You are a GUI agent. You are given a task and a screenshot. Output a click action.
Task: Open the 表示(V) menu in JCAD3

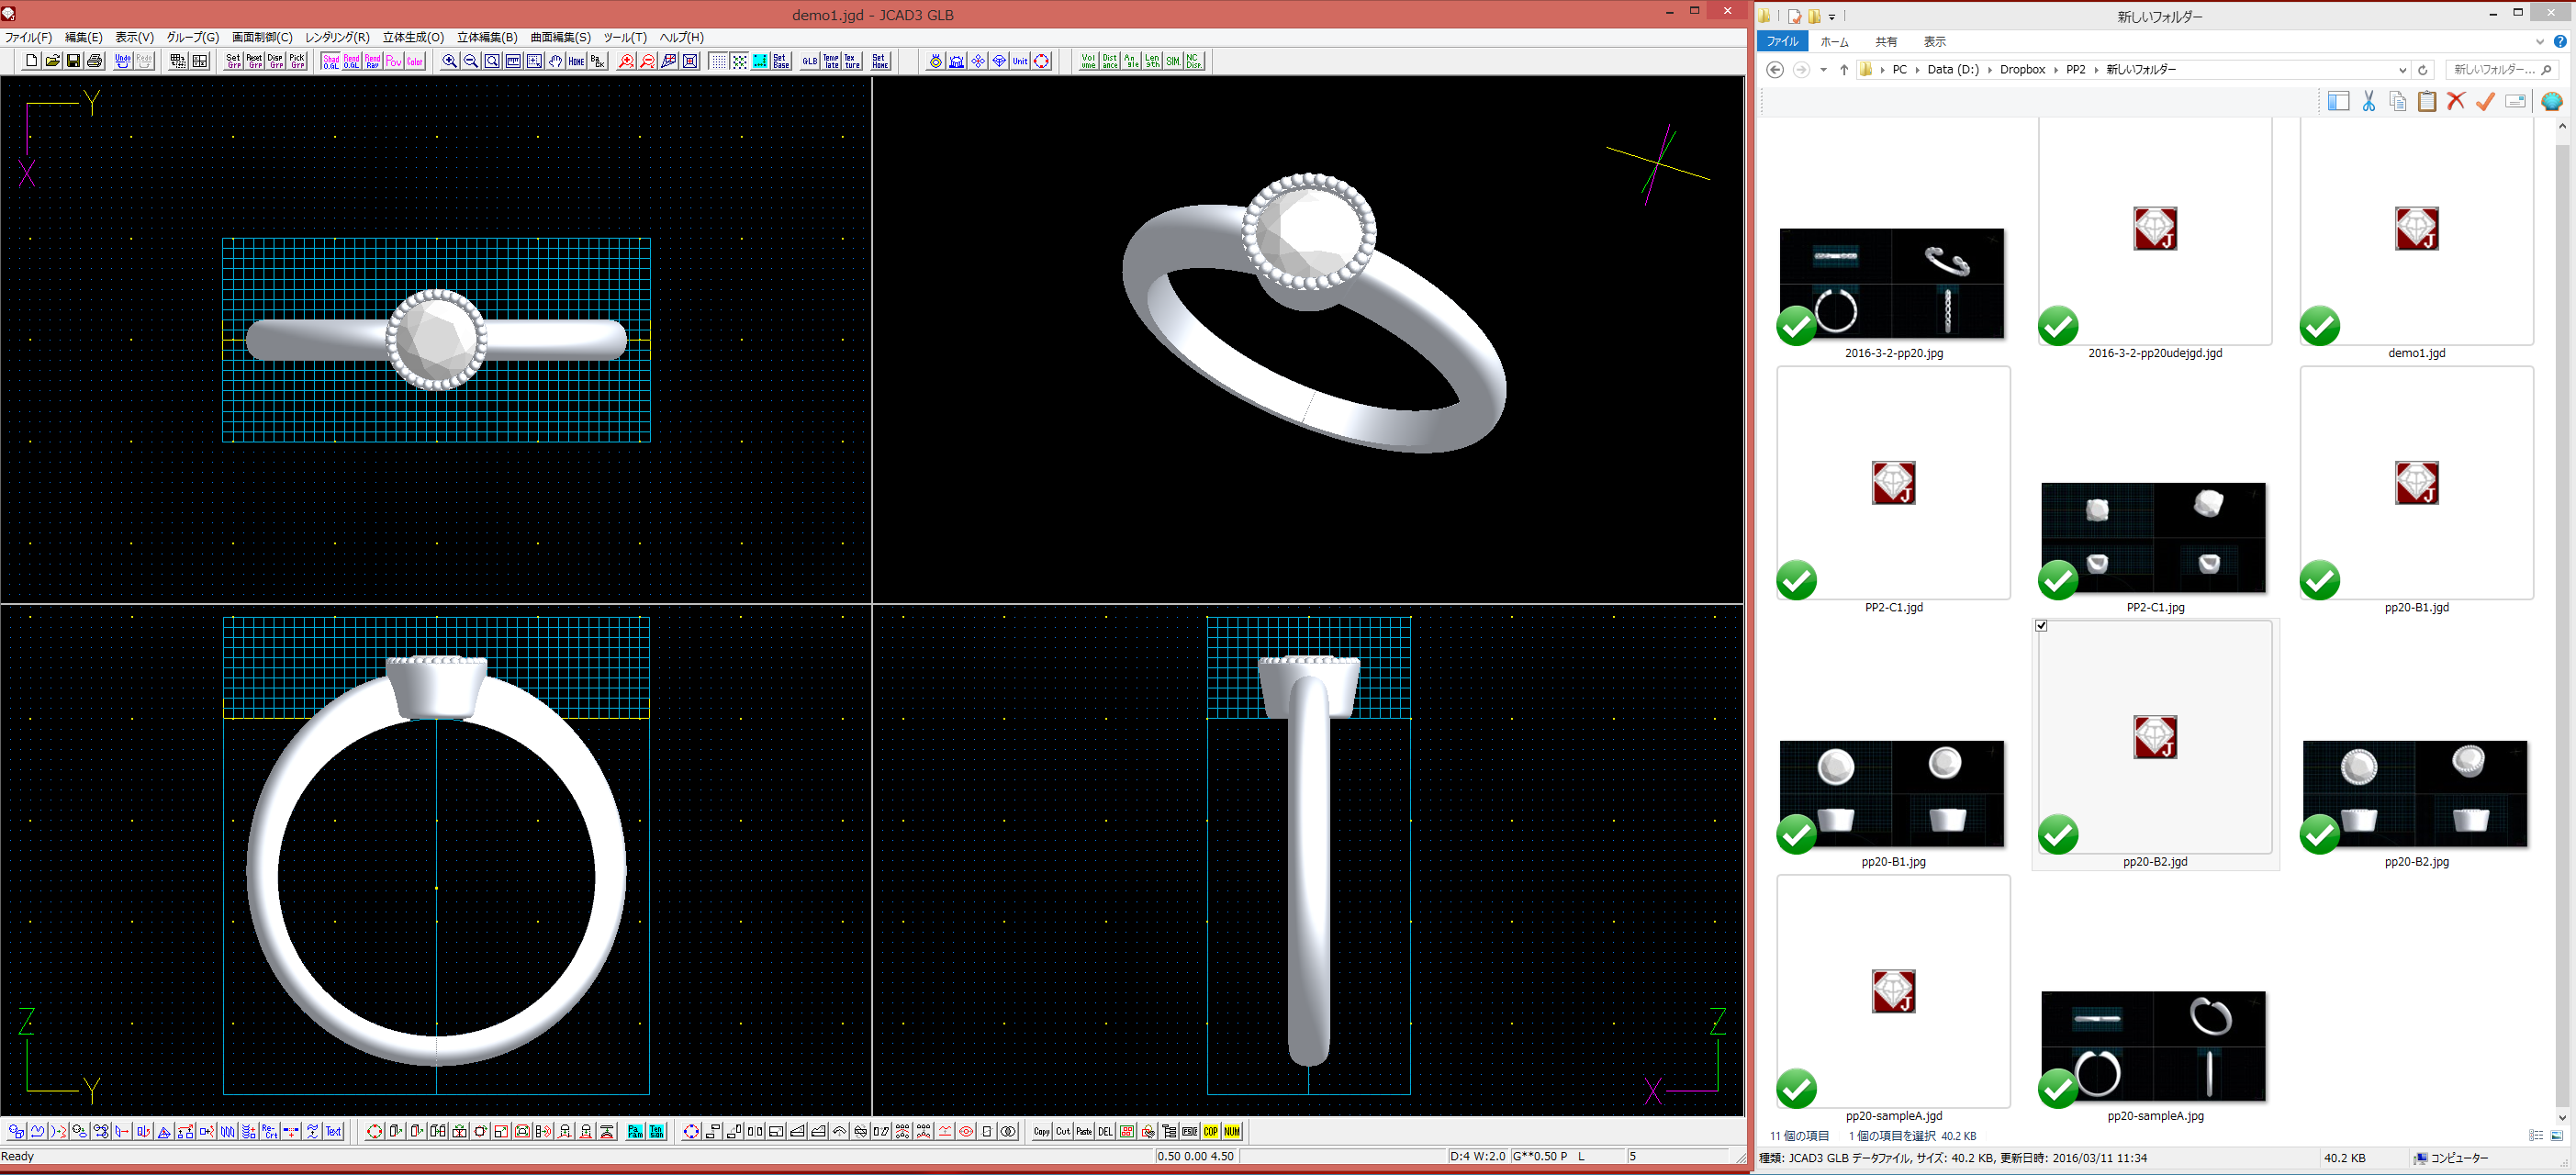coord(135,37)
